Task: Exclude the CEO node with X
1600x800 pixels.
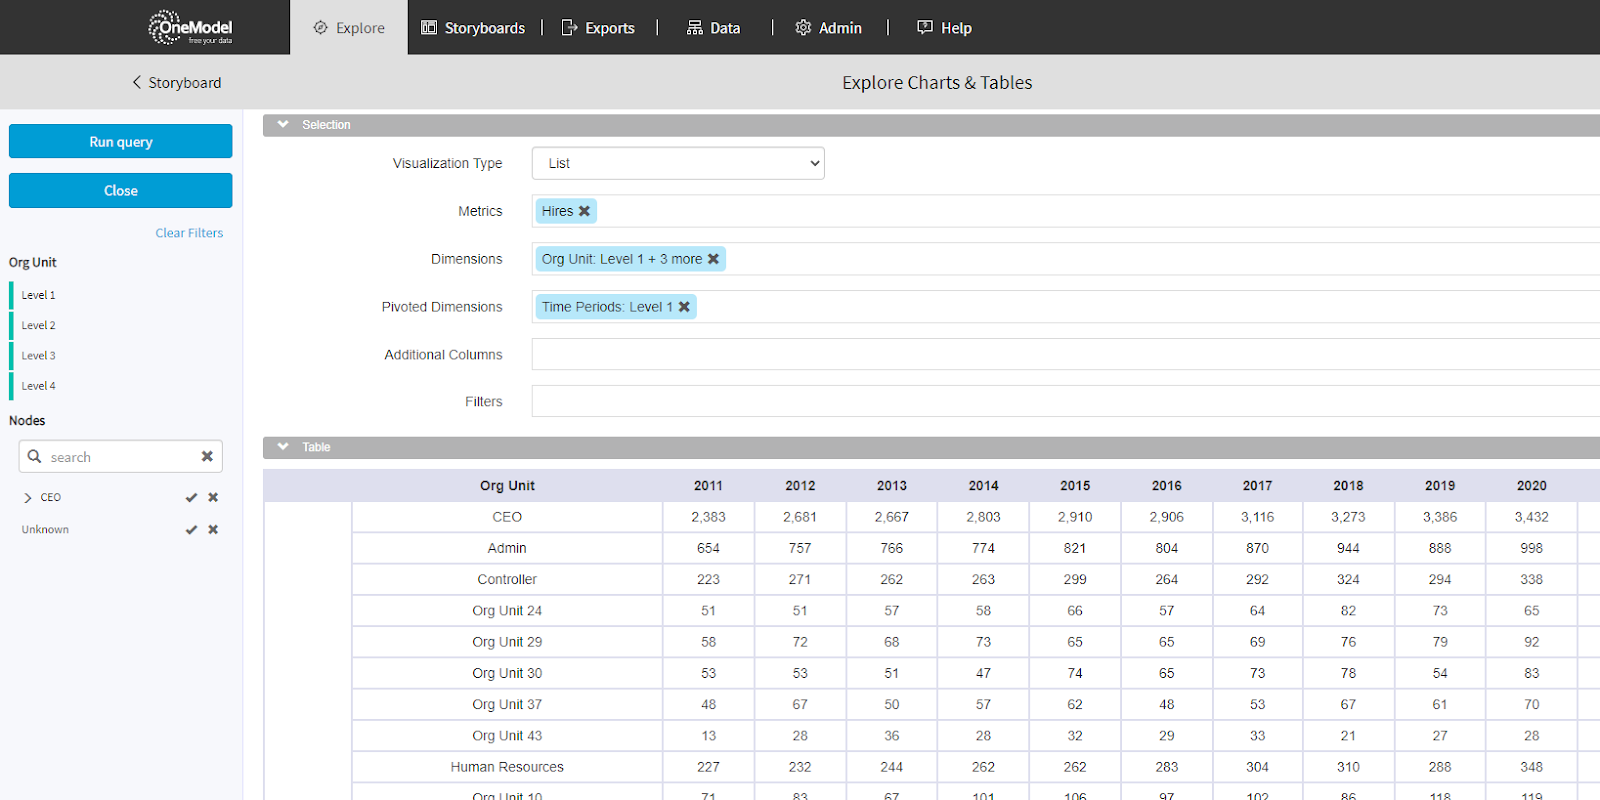Action: pos(213,497)
